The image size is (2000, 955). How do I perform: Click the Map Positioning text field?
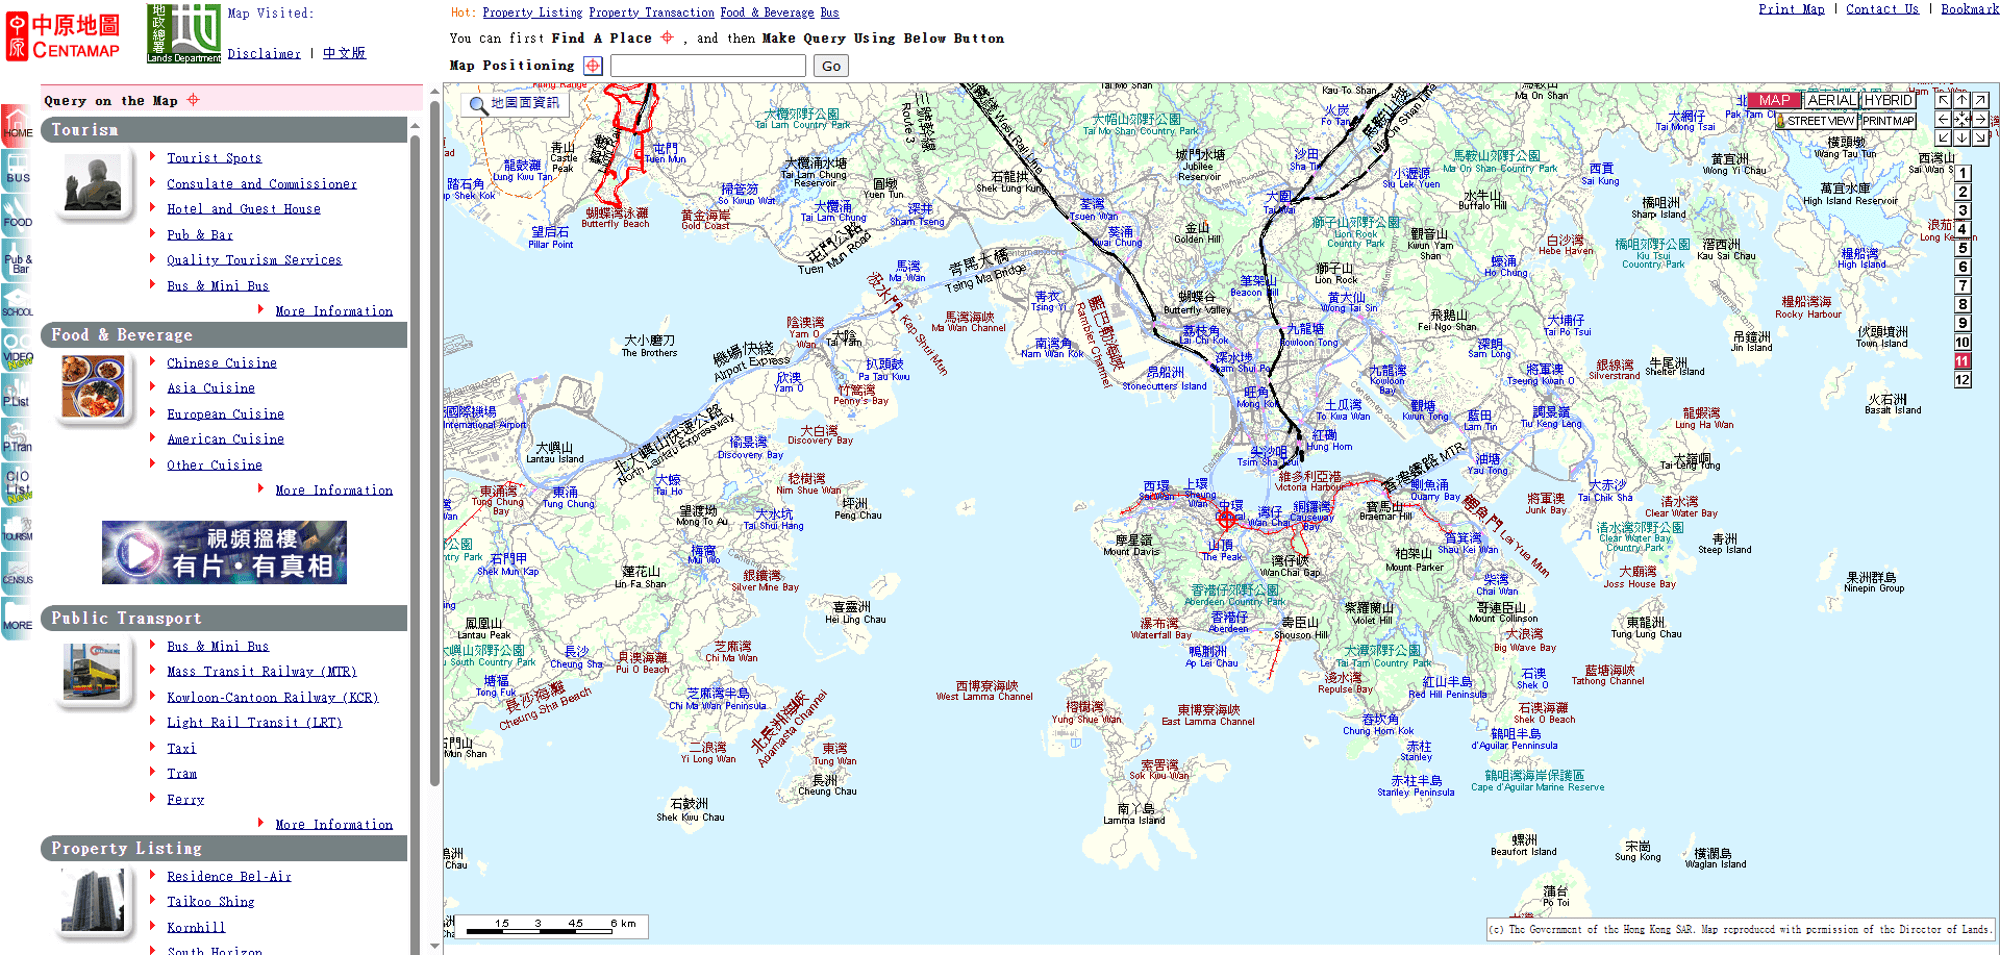[x=708, y=66]
